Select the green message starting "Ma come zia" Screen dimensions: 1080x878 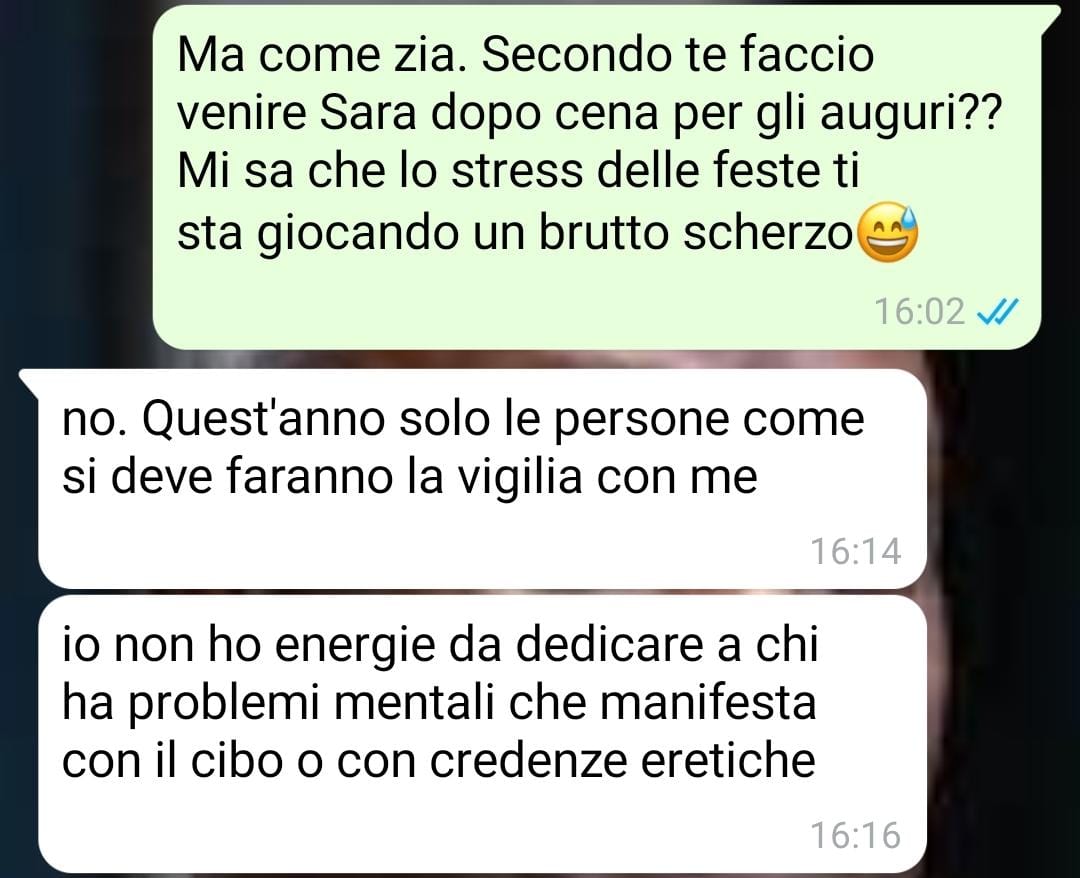596,177
